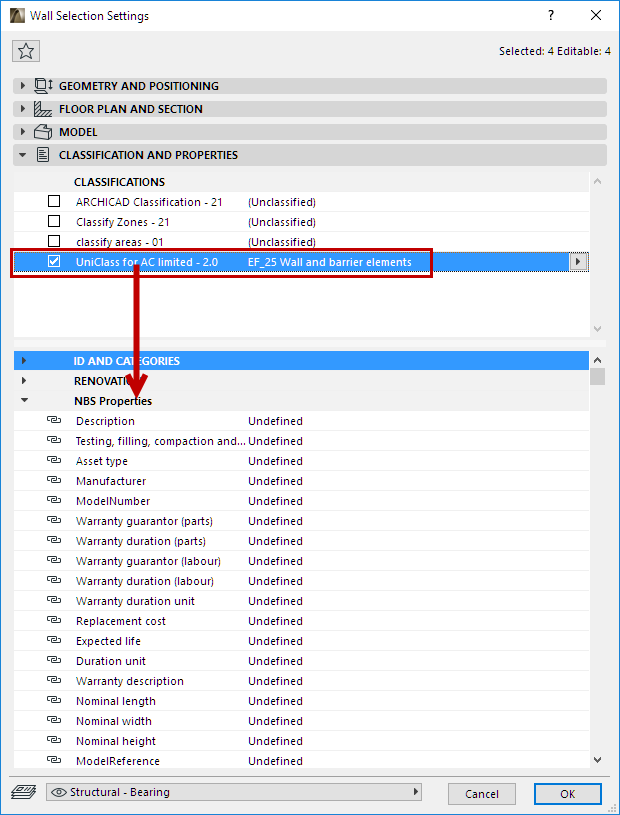Click the Floor Plan and Section panel icon

coord(44,109)
